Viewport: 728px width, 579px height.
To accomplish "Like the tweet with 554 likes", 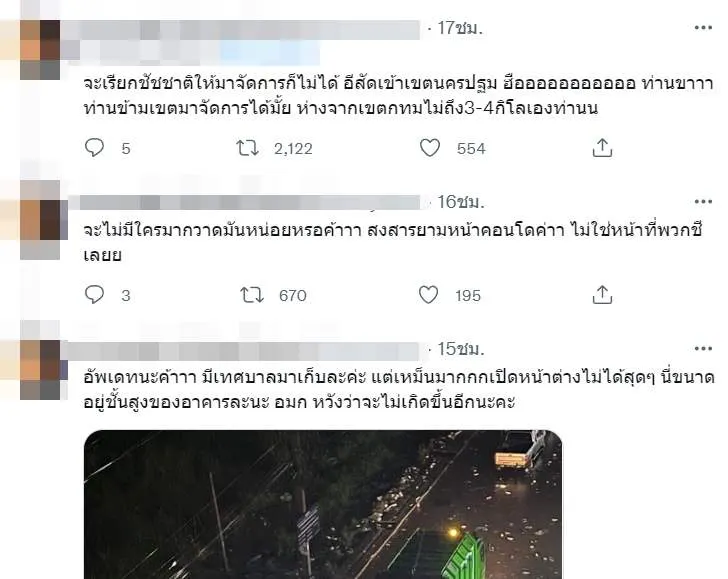I will (x=430, y=148).
